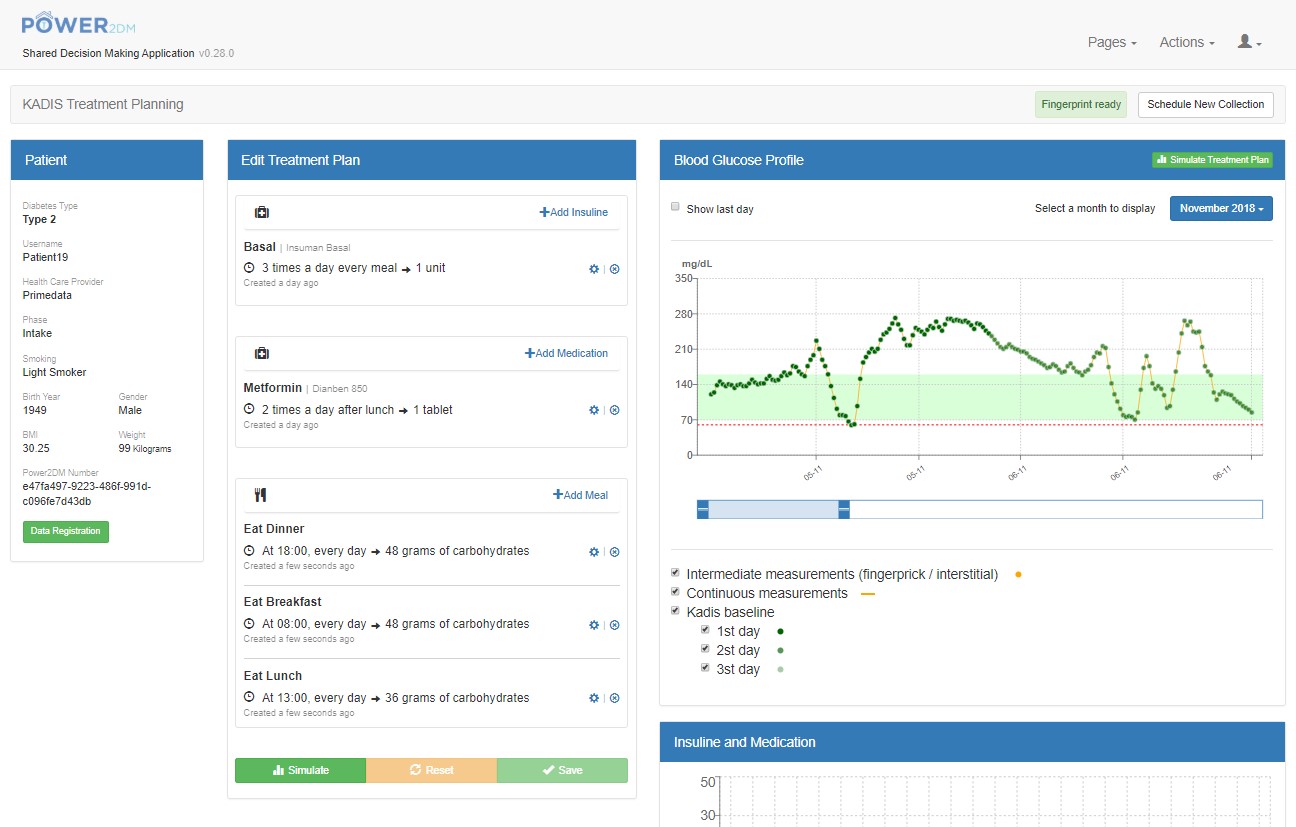Remove the Eat Breakfast meal entry
1296x827 pixels.
coord(615,625)
